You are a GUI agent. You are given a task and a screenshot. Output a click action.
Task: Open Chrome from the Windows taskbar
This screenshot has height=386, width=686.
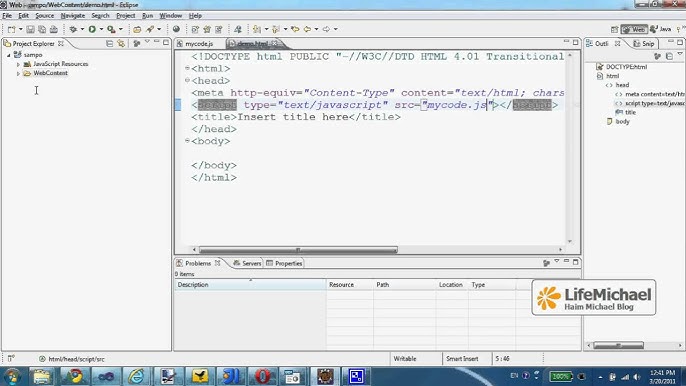click(x=74, y=376)
